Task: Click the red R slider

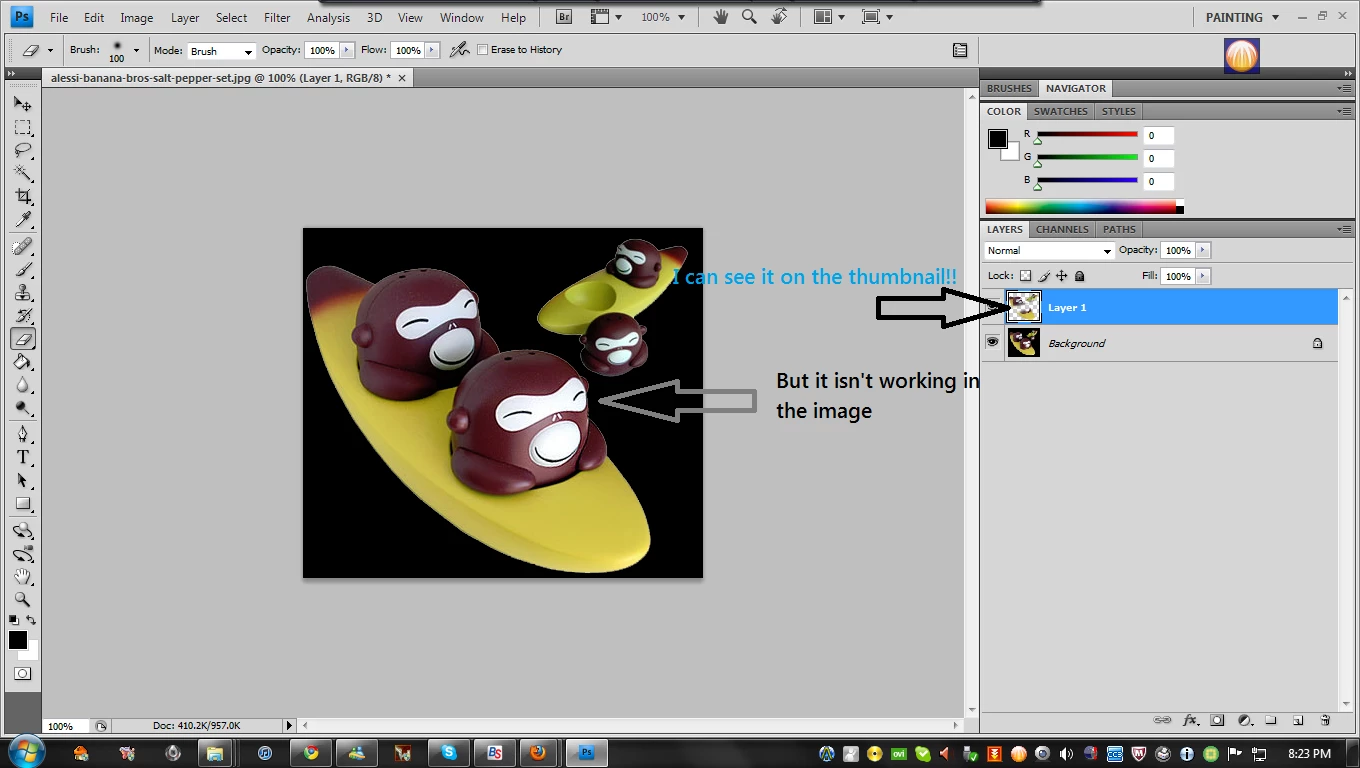Action: [x=1087, y=134]
